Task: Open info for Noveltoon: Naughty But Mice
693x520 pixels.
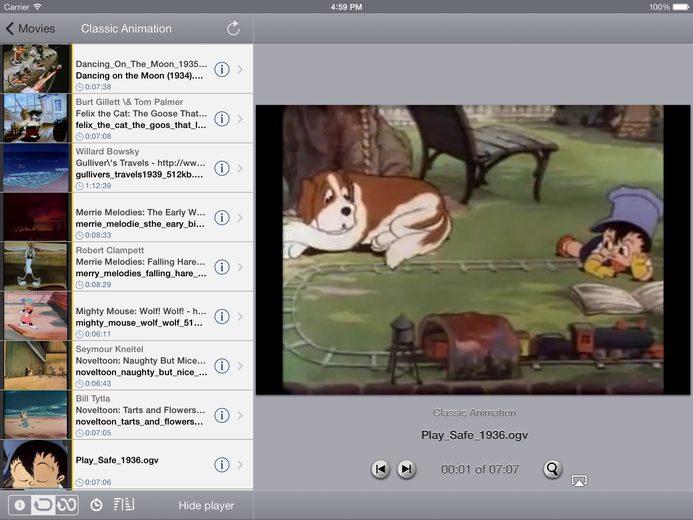Action: coord(222,366)
